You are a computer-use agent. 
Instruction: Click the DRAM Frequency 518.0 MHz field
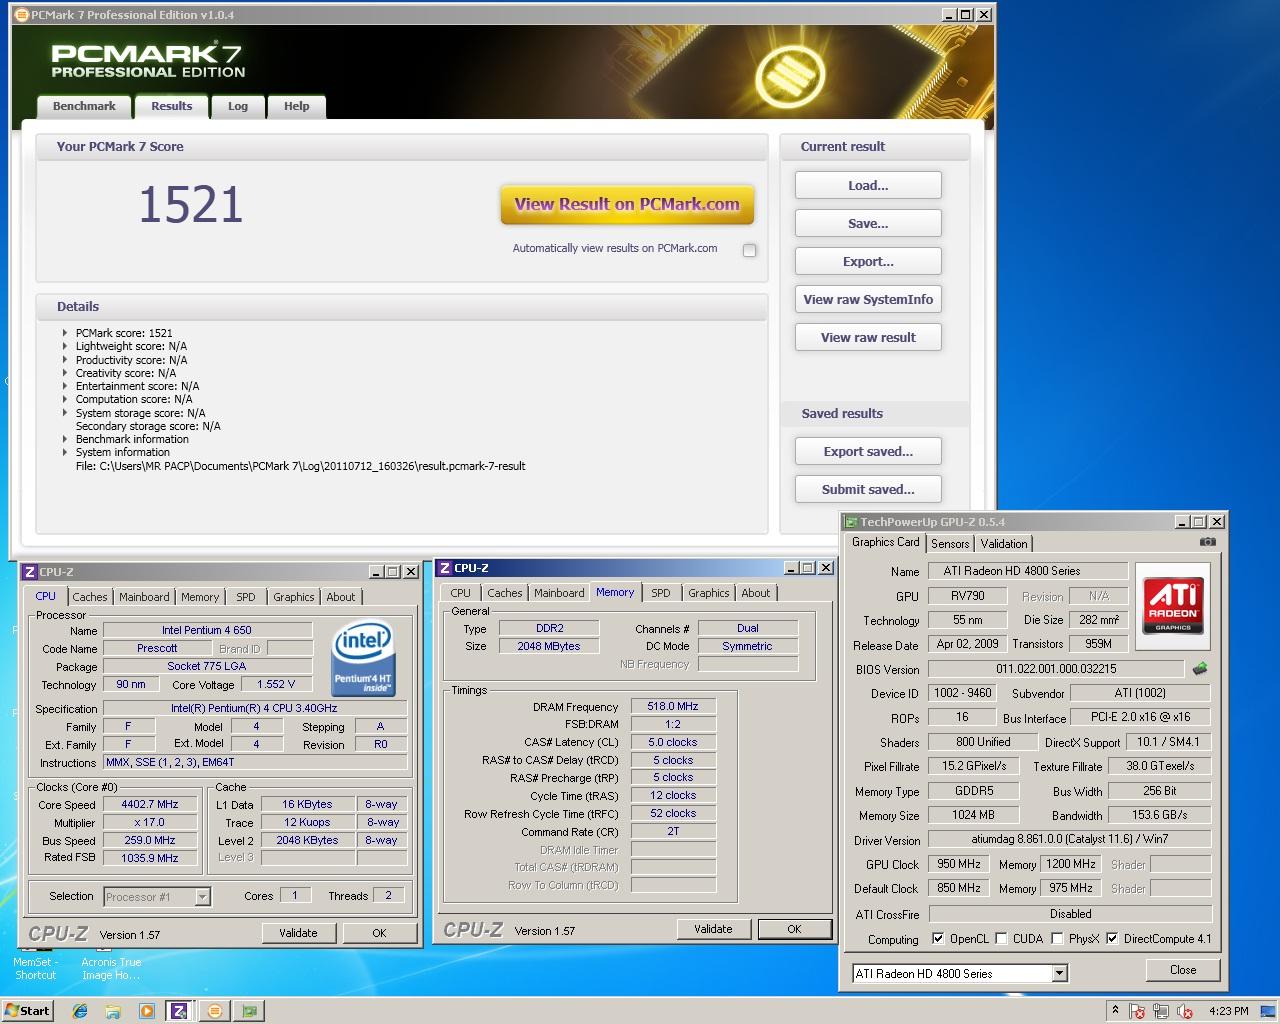(x=673, y=706)
